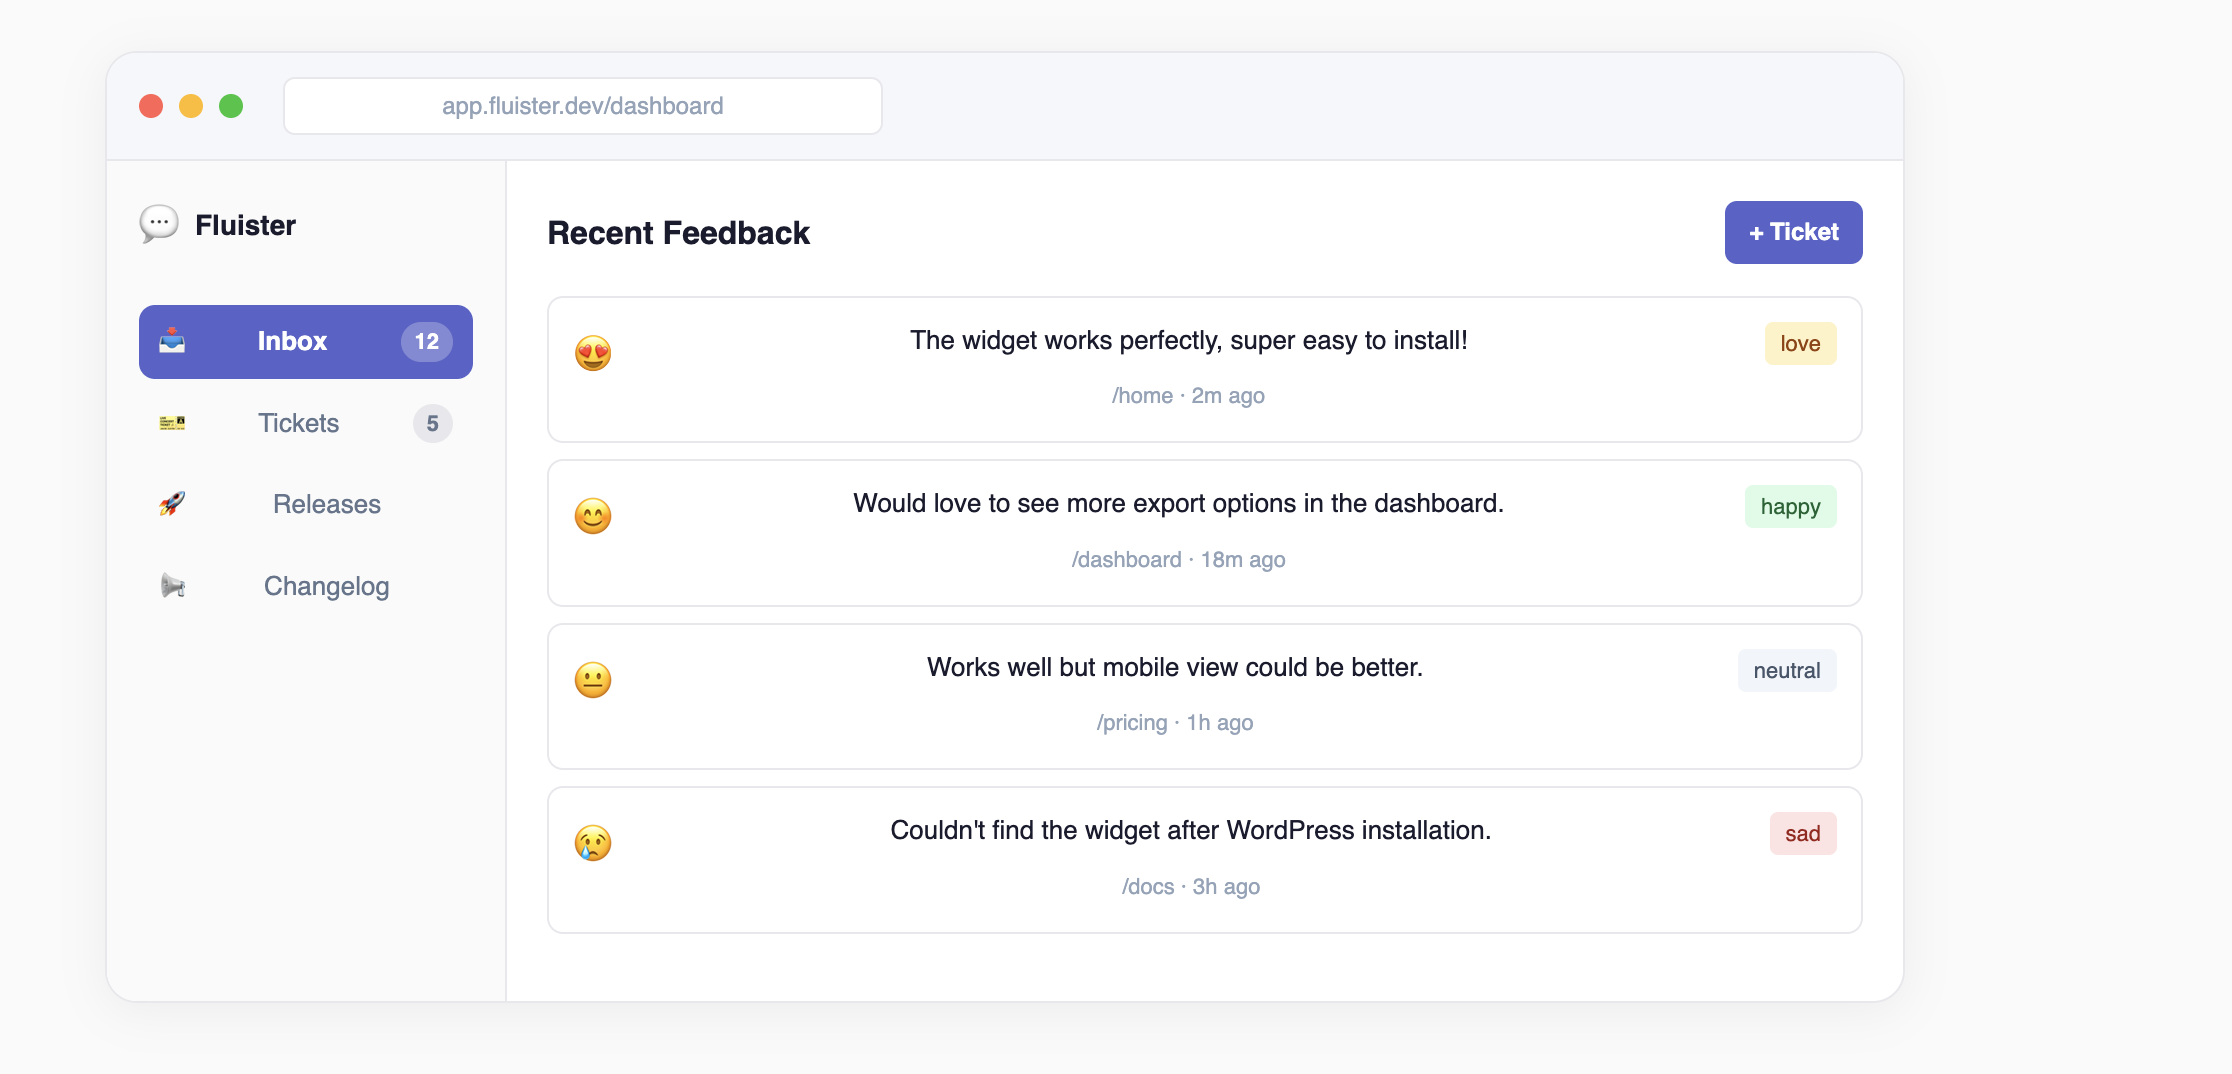Click the Releases rocket icon

[x=172, y=504]
